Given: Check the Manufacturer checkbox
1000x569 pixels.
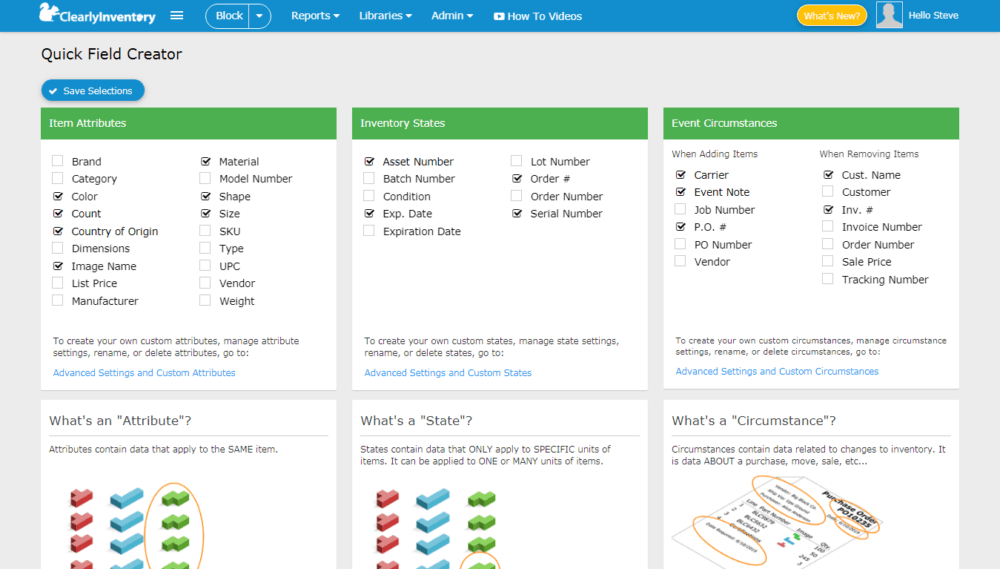Looking at the screenshot, I should pos(57,300).
